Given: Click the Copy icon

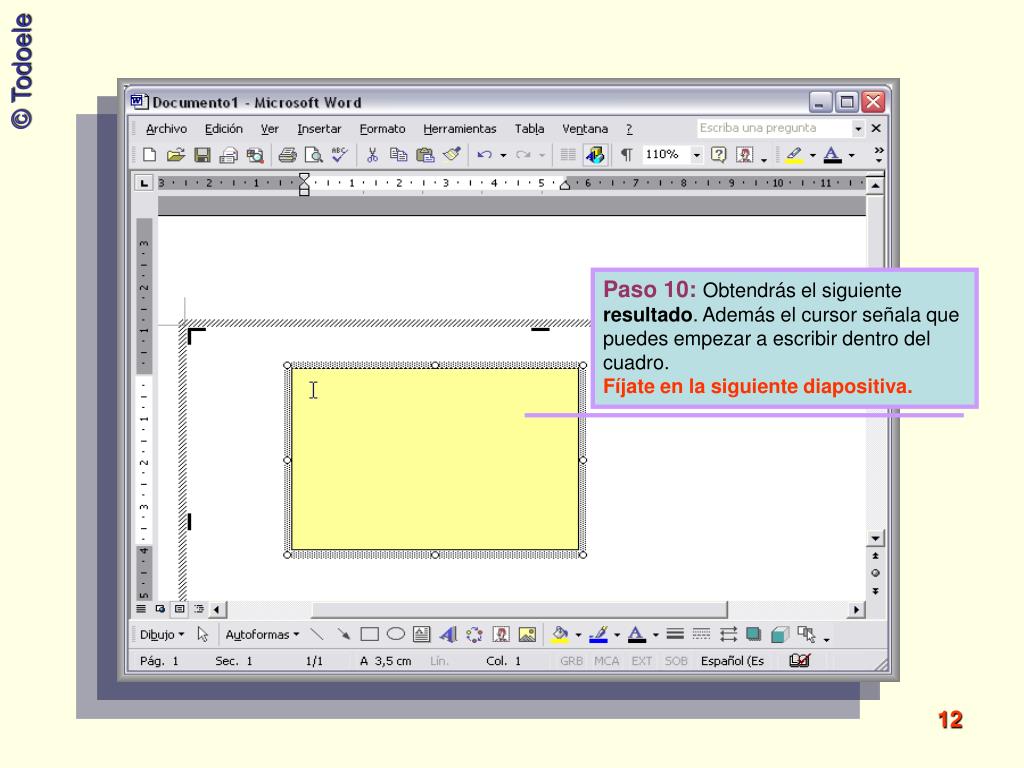Looking at the screenshot, I should pyautogui.click(x=398, y=155).
